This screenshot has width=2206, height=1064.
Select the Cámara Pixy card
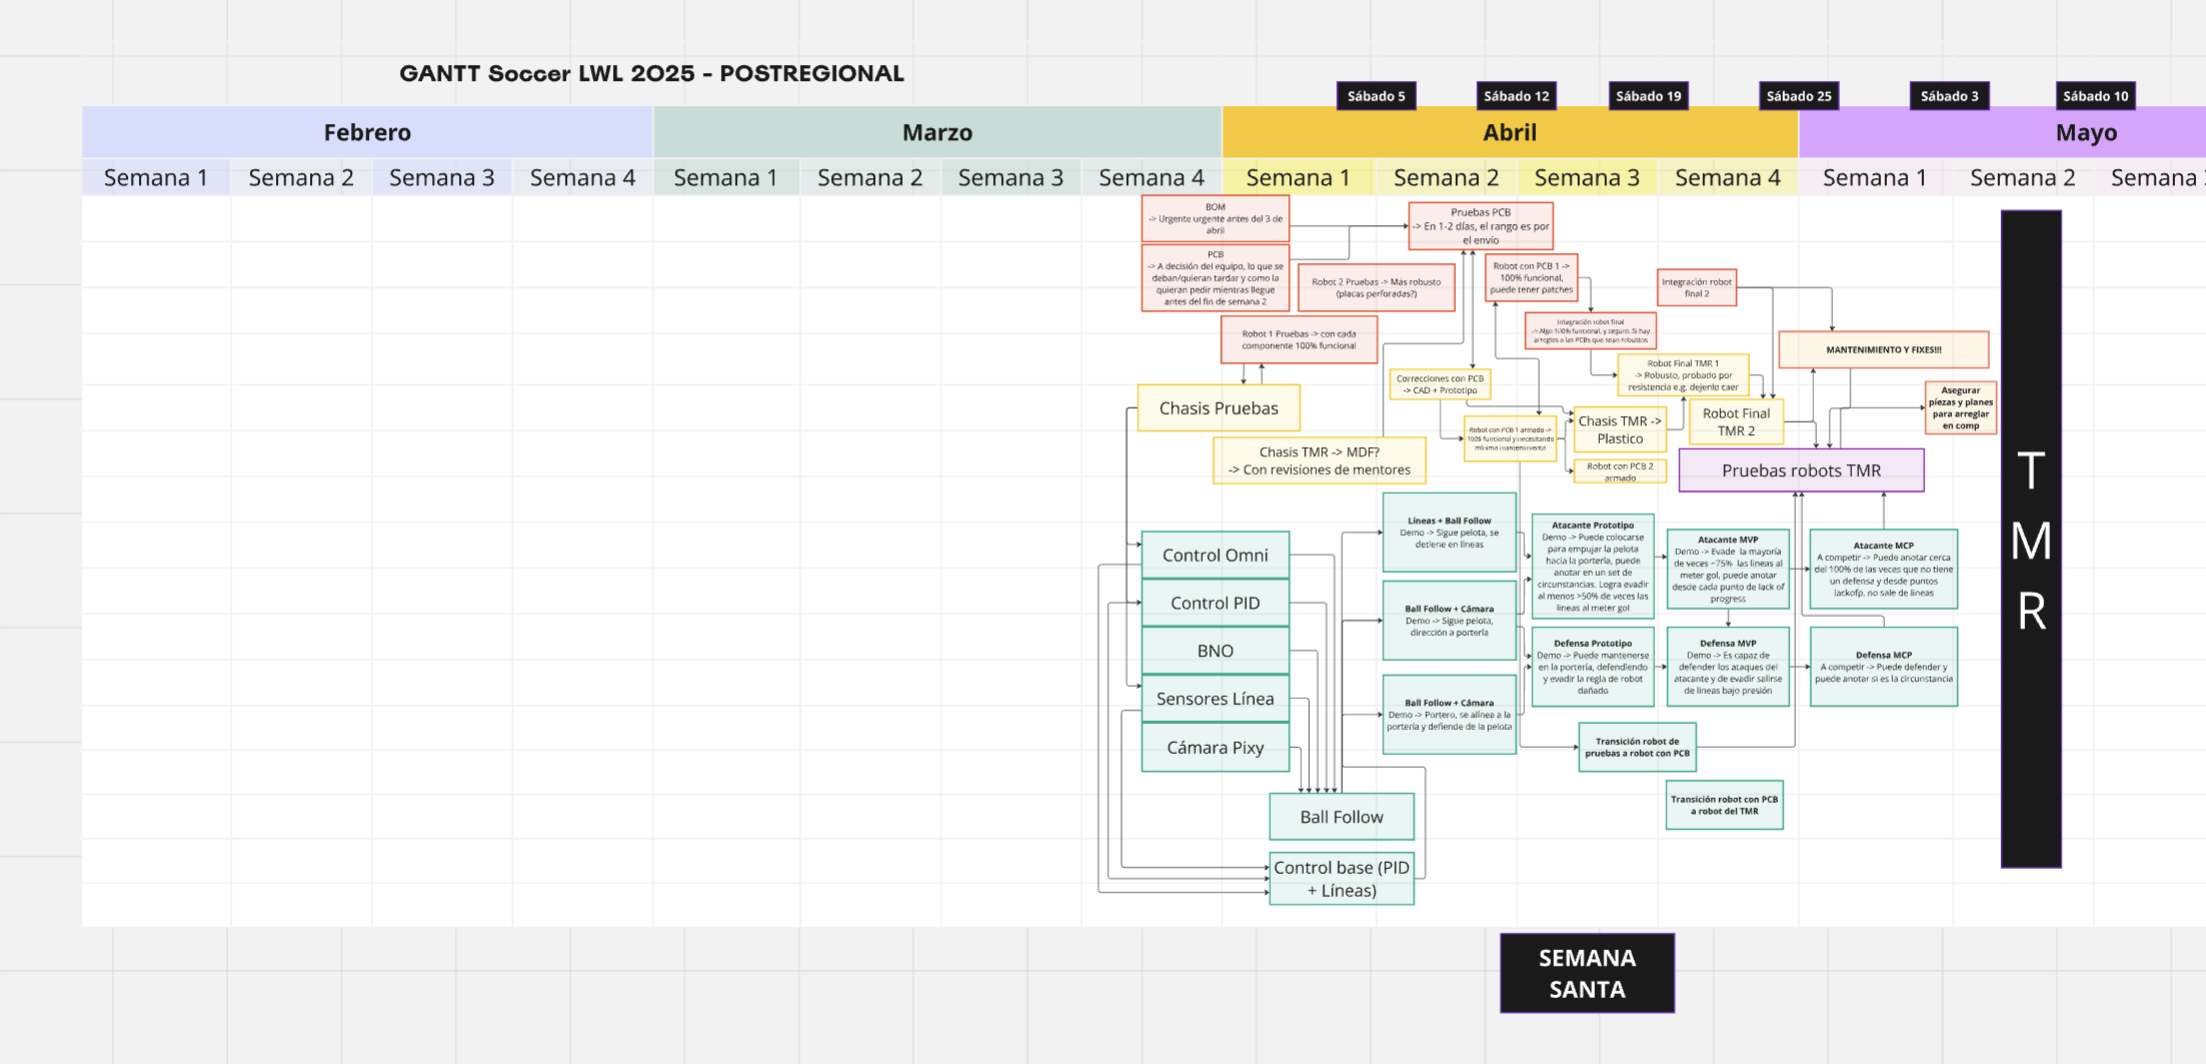[1215, 747]
